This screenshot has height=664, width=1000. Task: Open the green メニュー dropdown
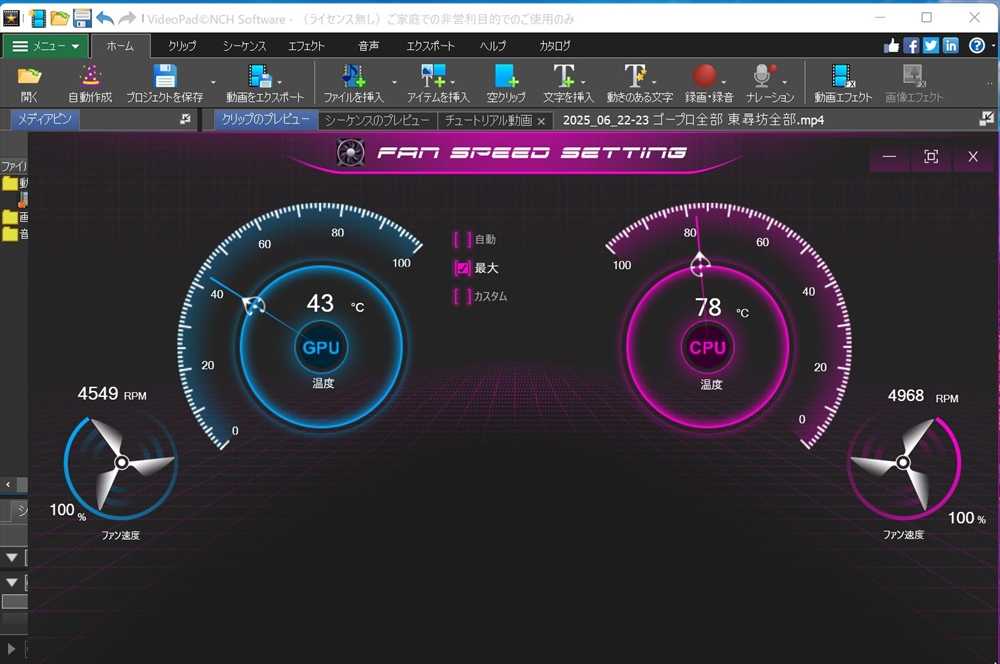tap(46, 46)
